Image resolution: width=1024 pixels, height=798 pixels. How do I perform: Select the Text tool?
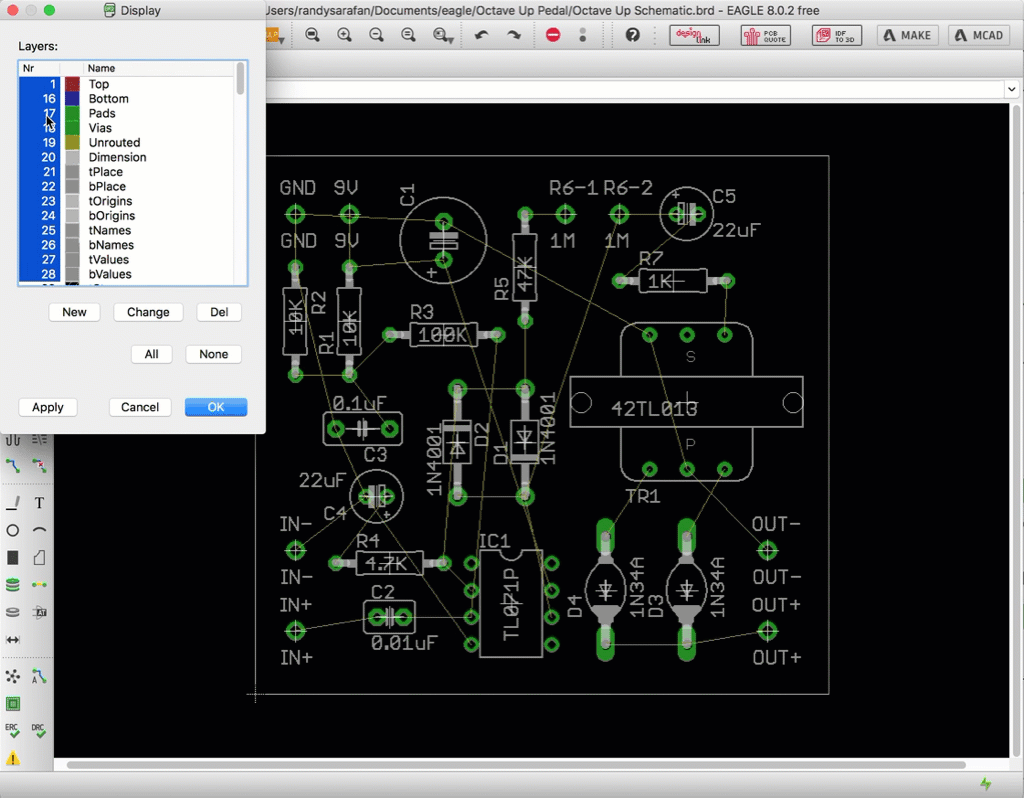click(39, 503)
